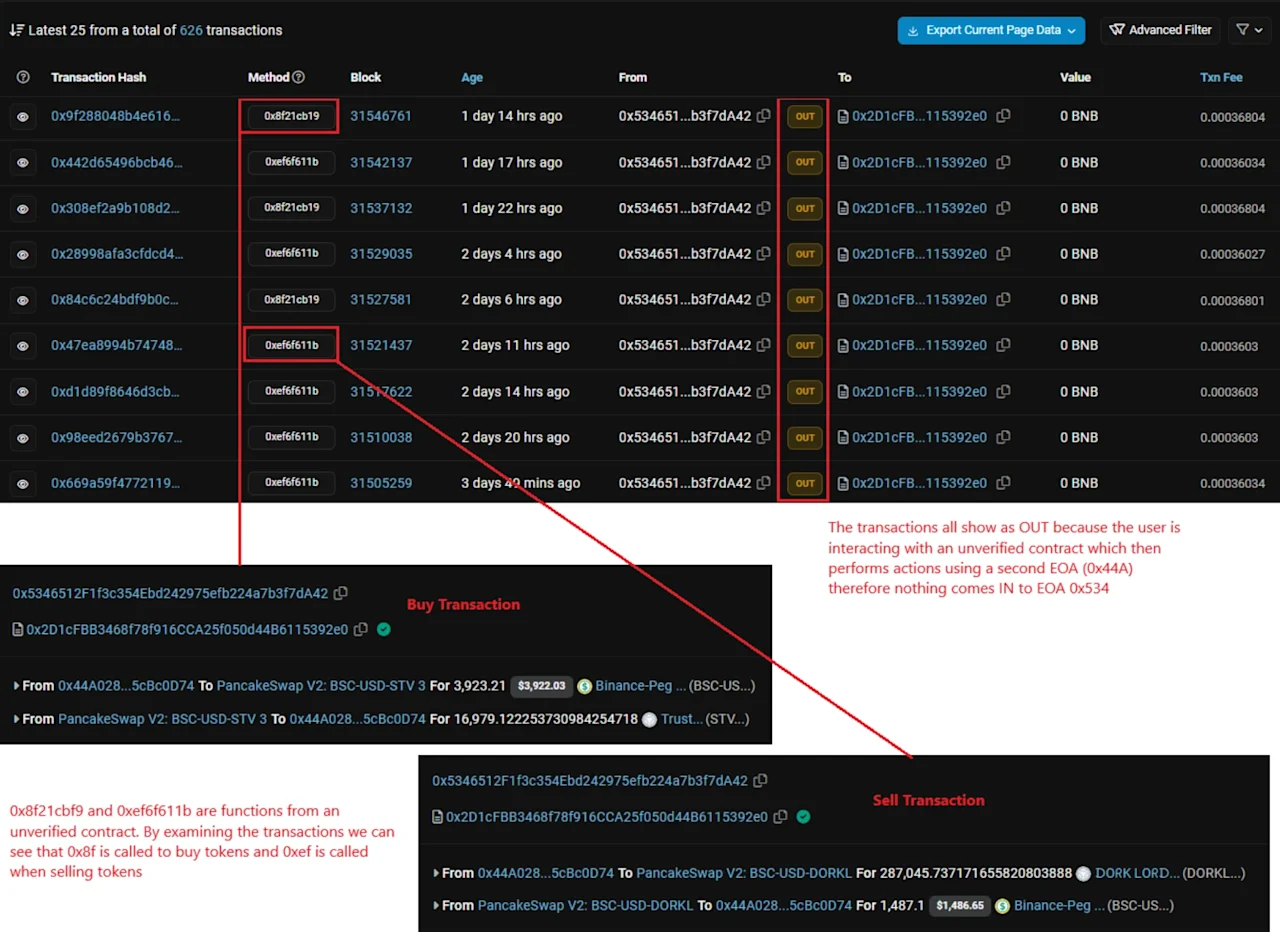Open the filter funnel dropdown
1280x932 pixels.
(1249, 30)
